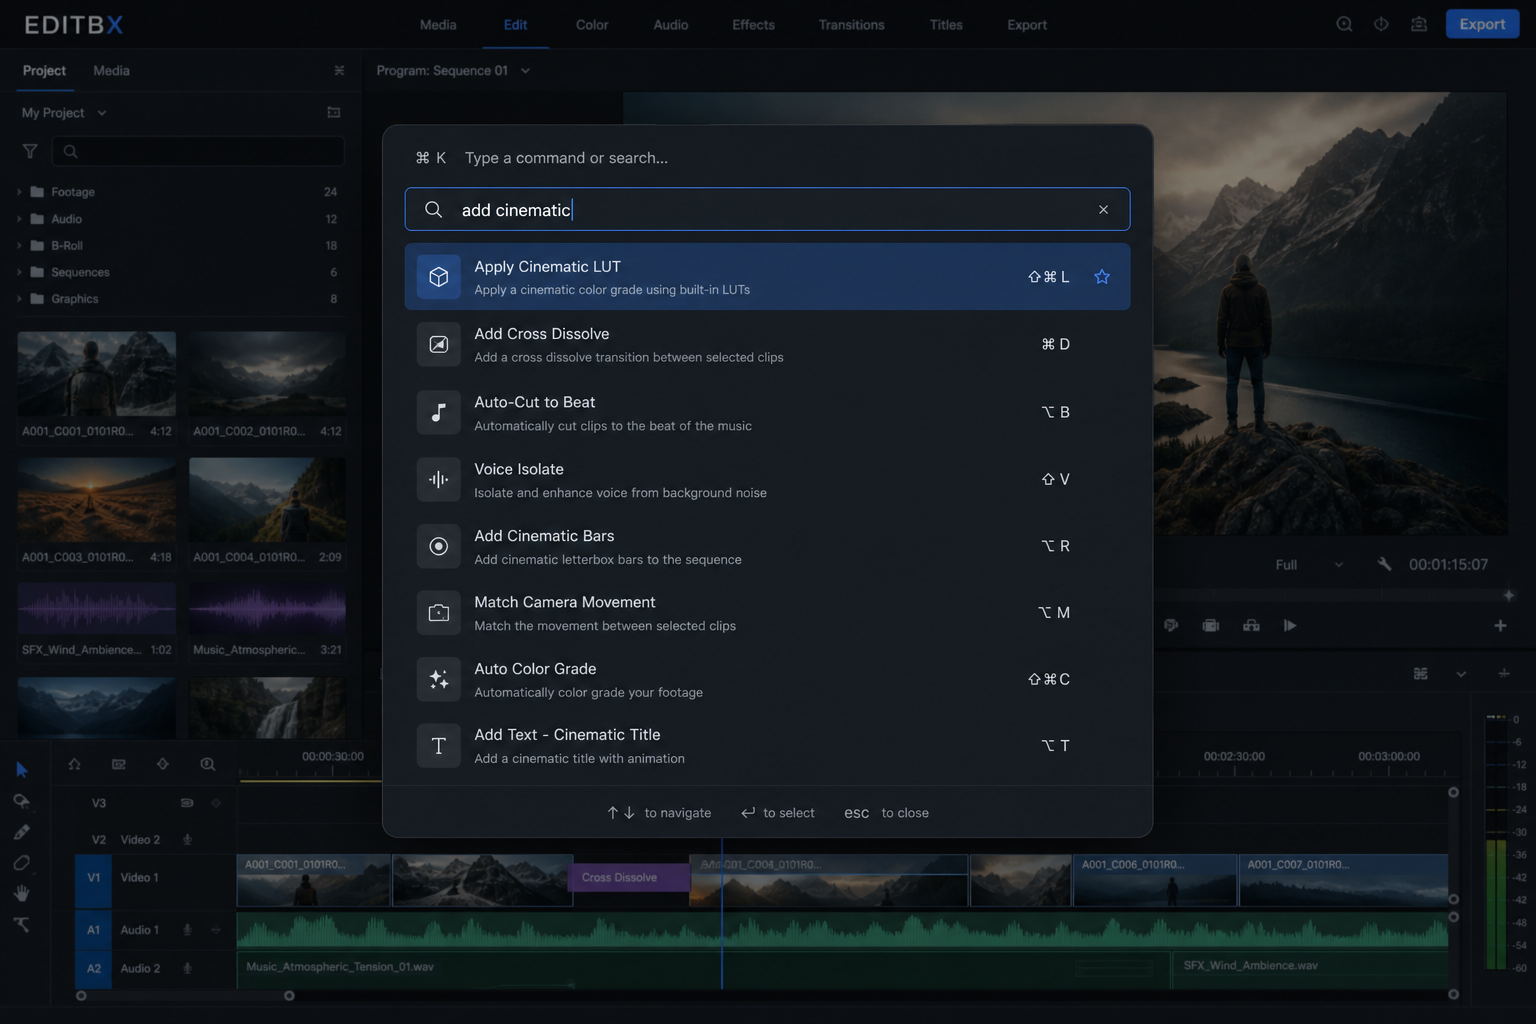
Task: Select the SFX_Wind_Ambience audio thumbnail
Action: [97, 609]
